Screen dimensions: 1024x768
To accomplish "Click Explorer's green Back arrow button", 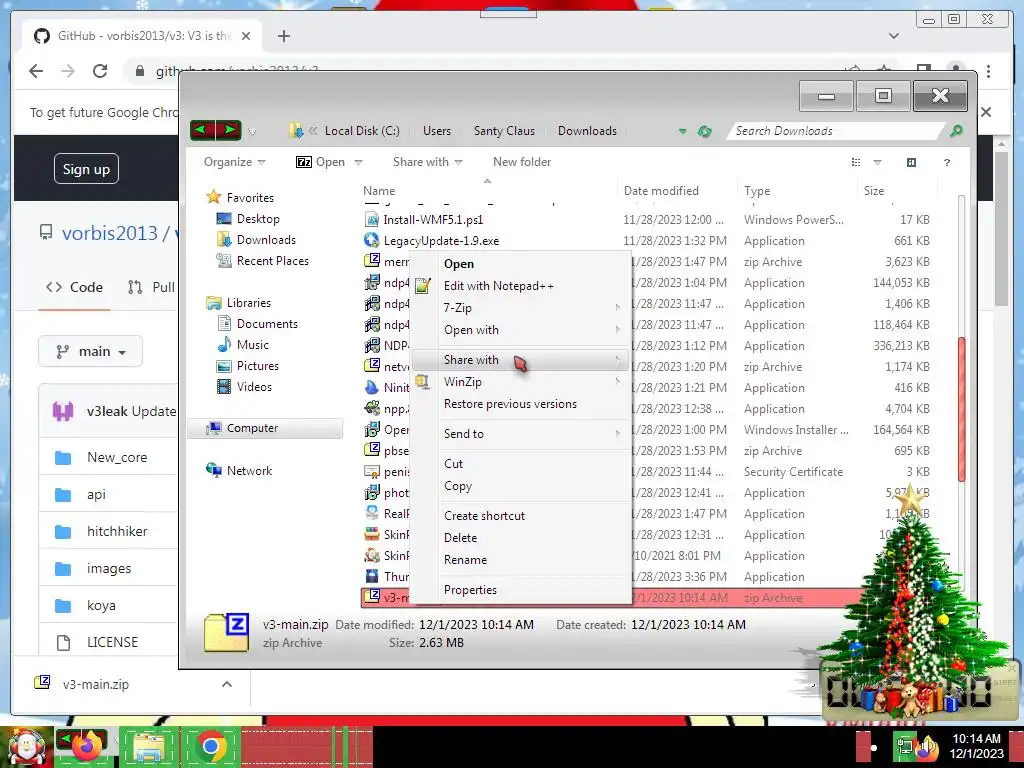I will pyautogui.click(x=202, y=130).
